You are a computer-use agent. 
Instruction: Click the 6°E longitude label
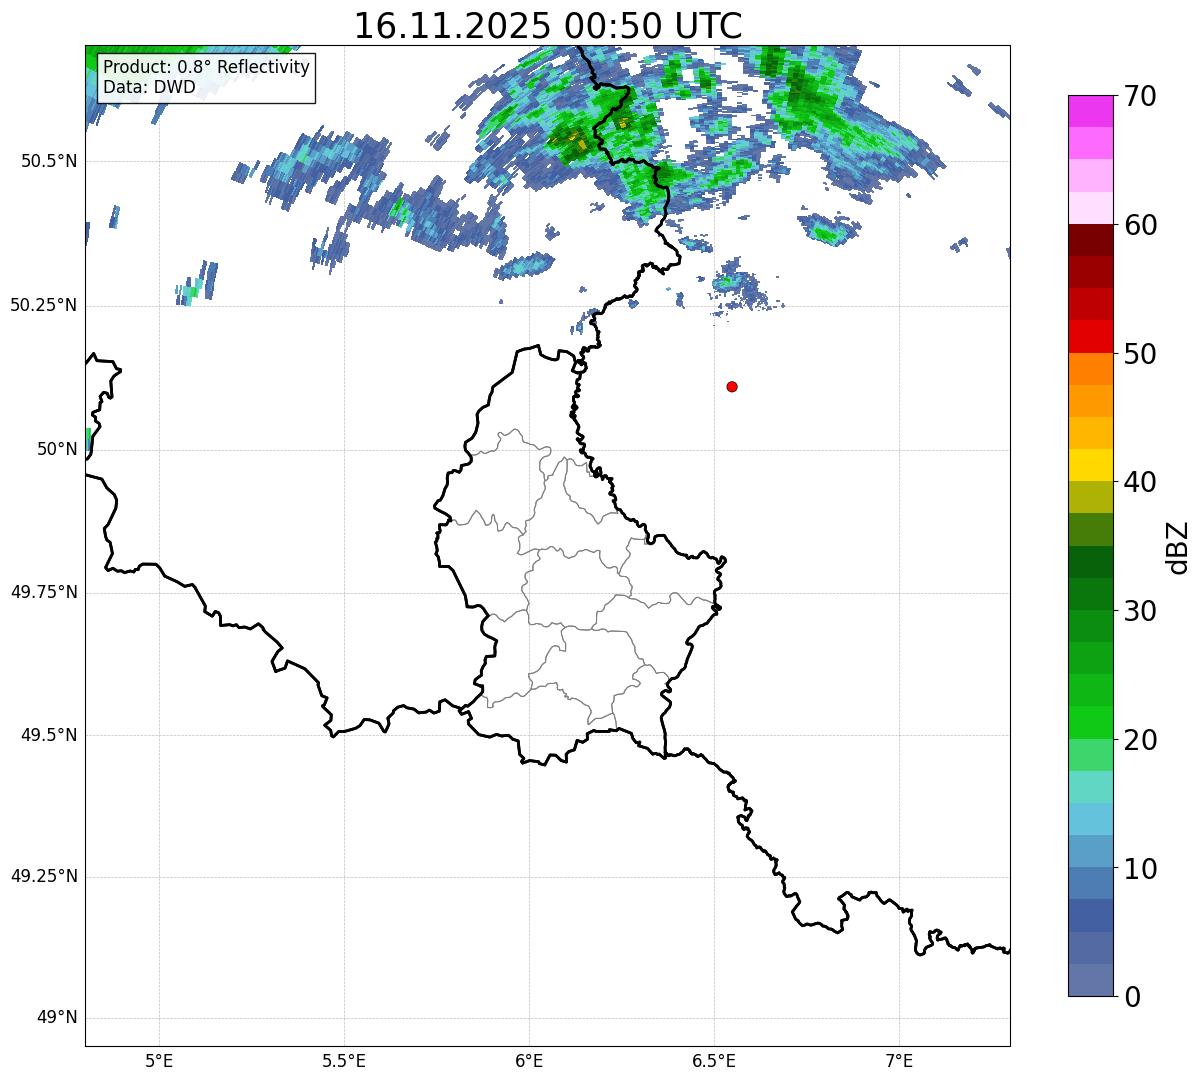point(529,1061)
